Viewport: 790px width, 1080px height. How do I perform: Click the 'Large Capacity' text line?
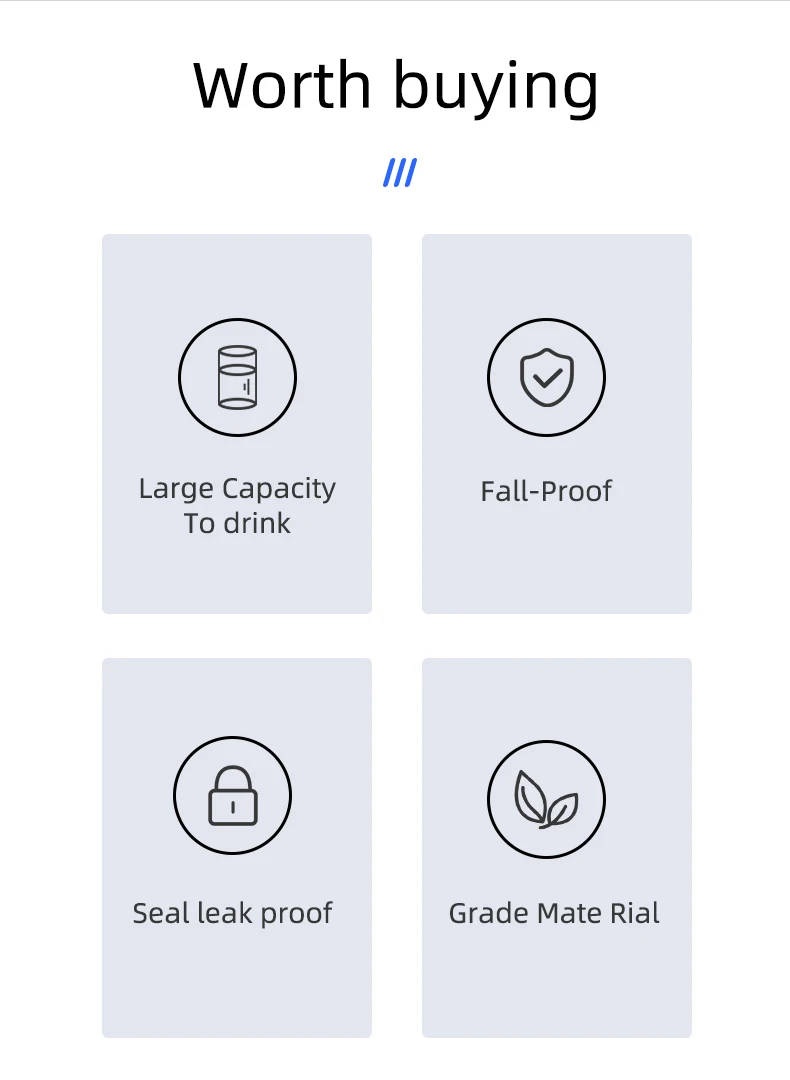(x=237, y=489)
